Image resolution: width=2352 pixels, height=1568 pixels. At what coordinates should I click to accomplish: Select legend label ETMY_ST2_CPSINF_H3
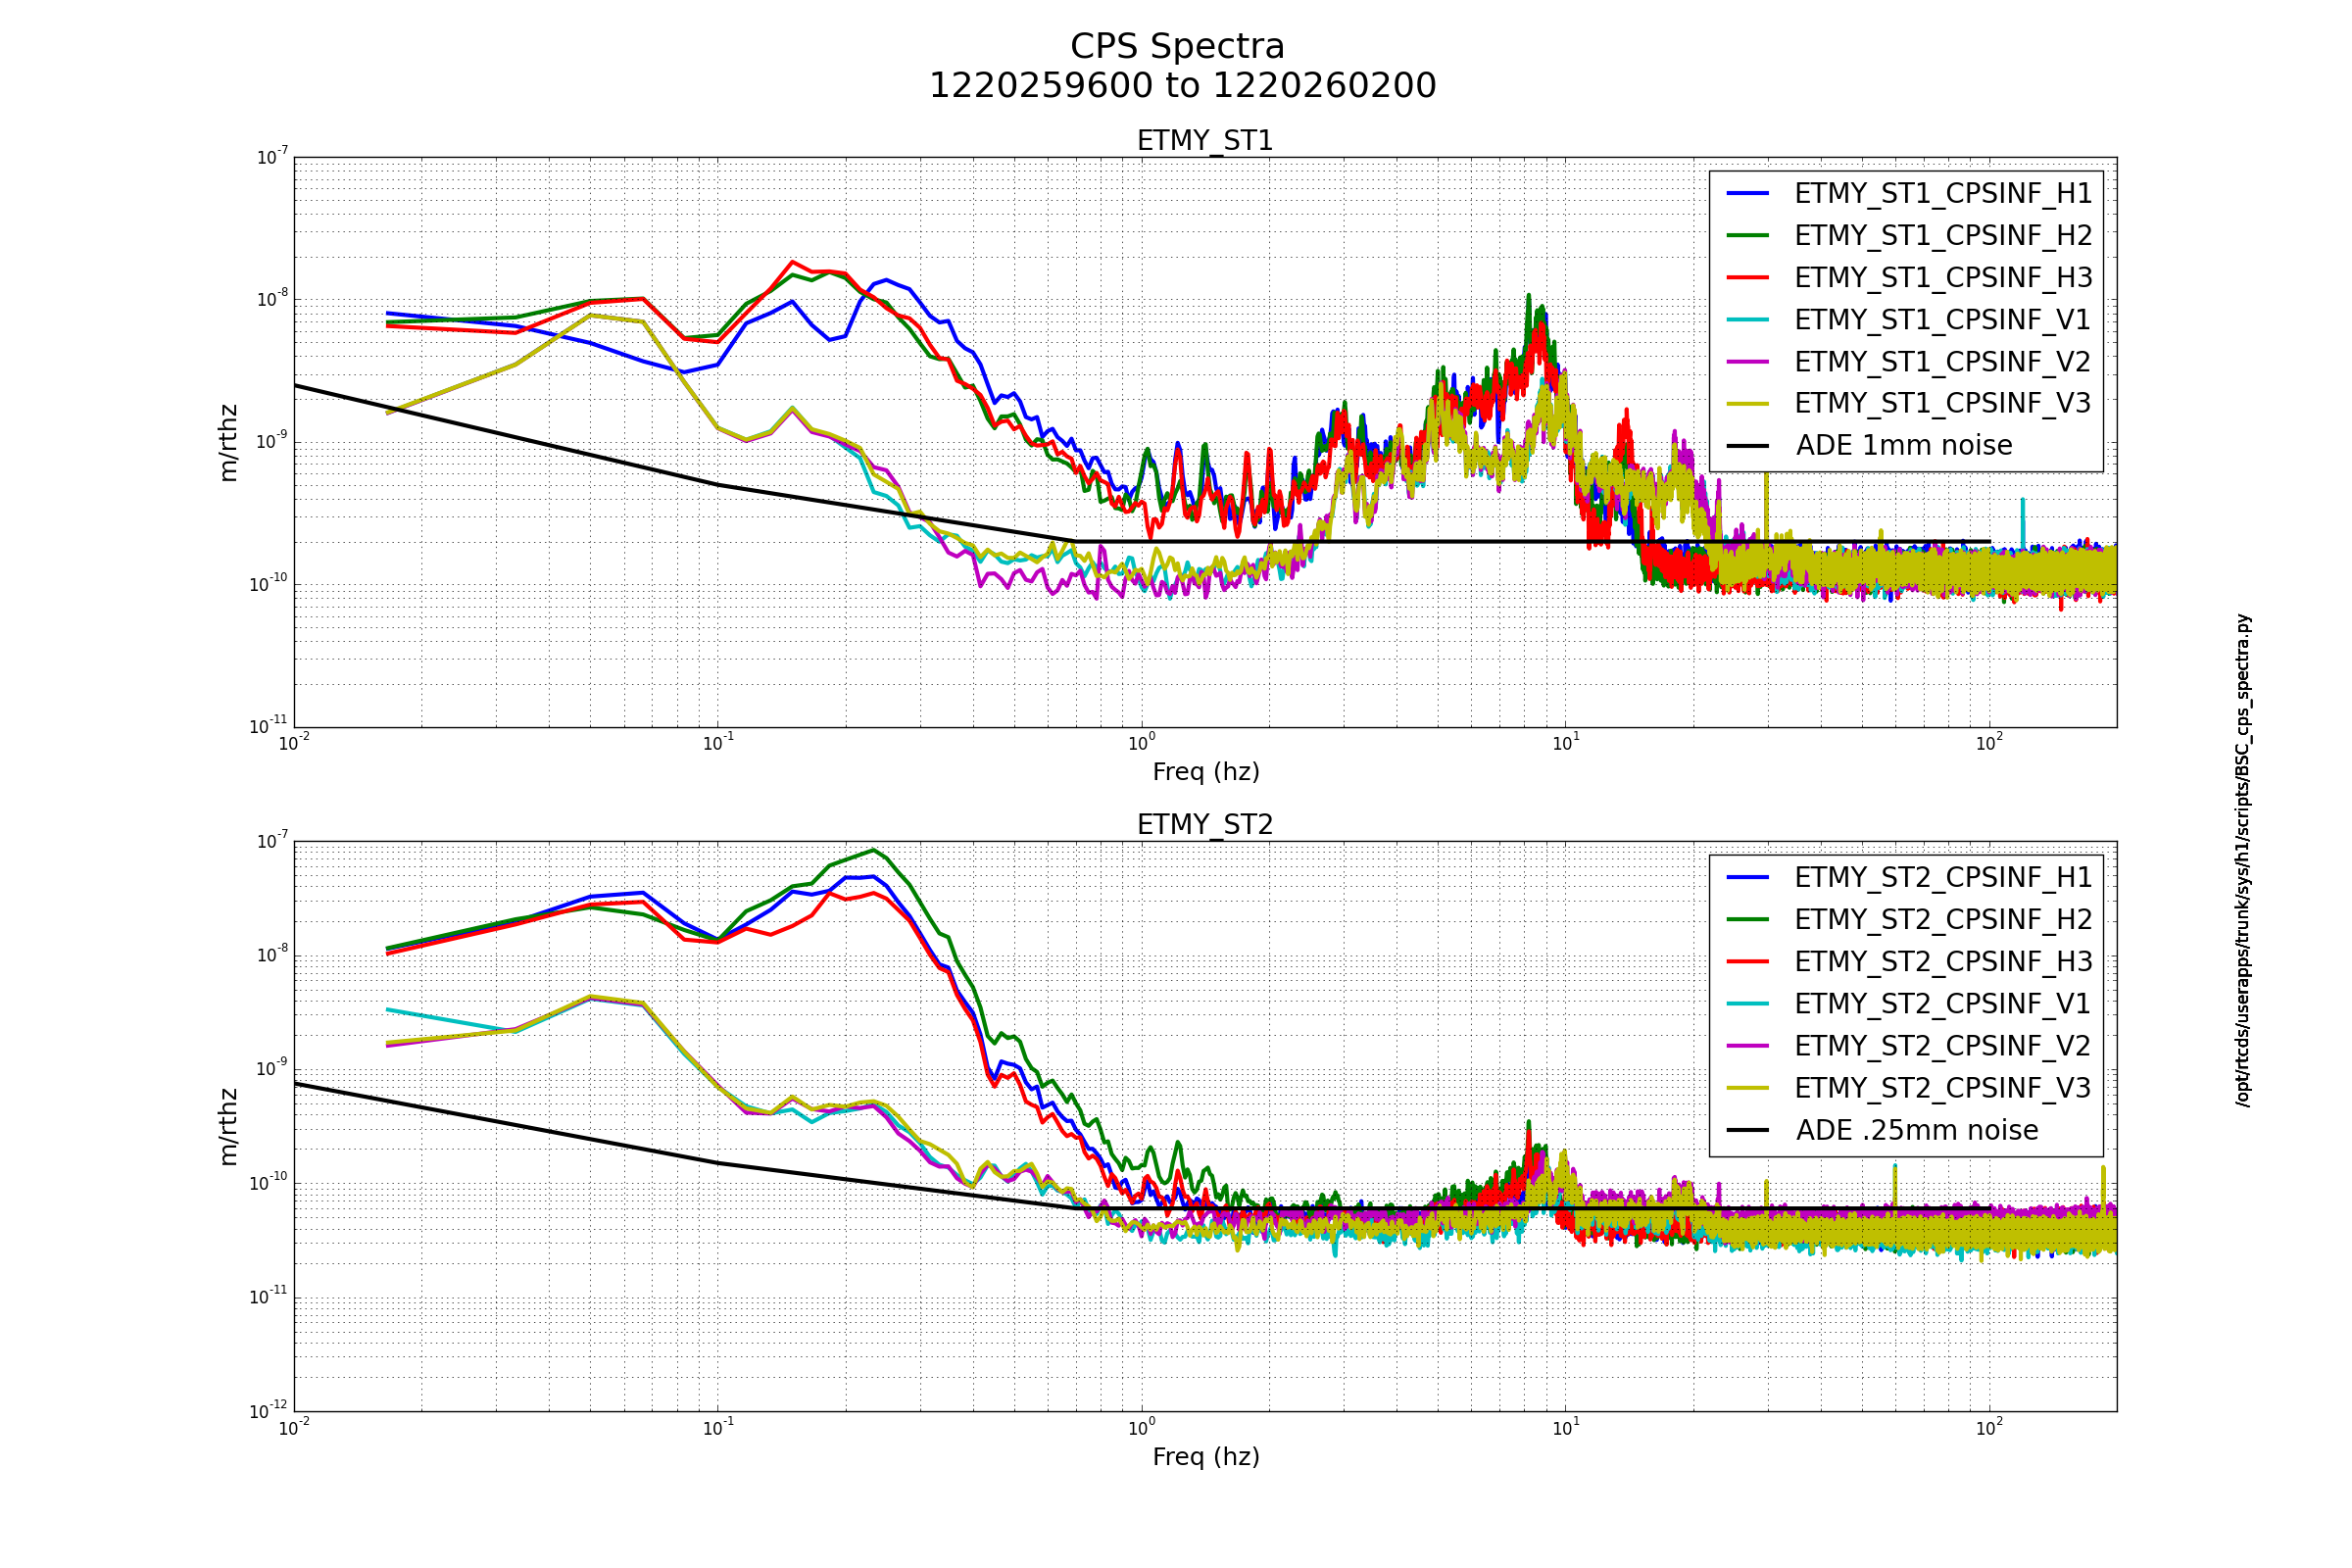(1943, 961)
